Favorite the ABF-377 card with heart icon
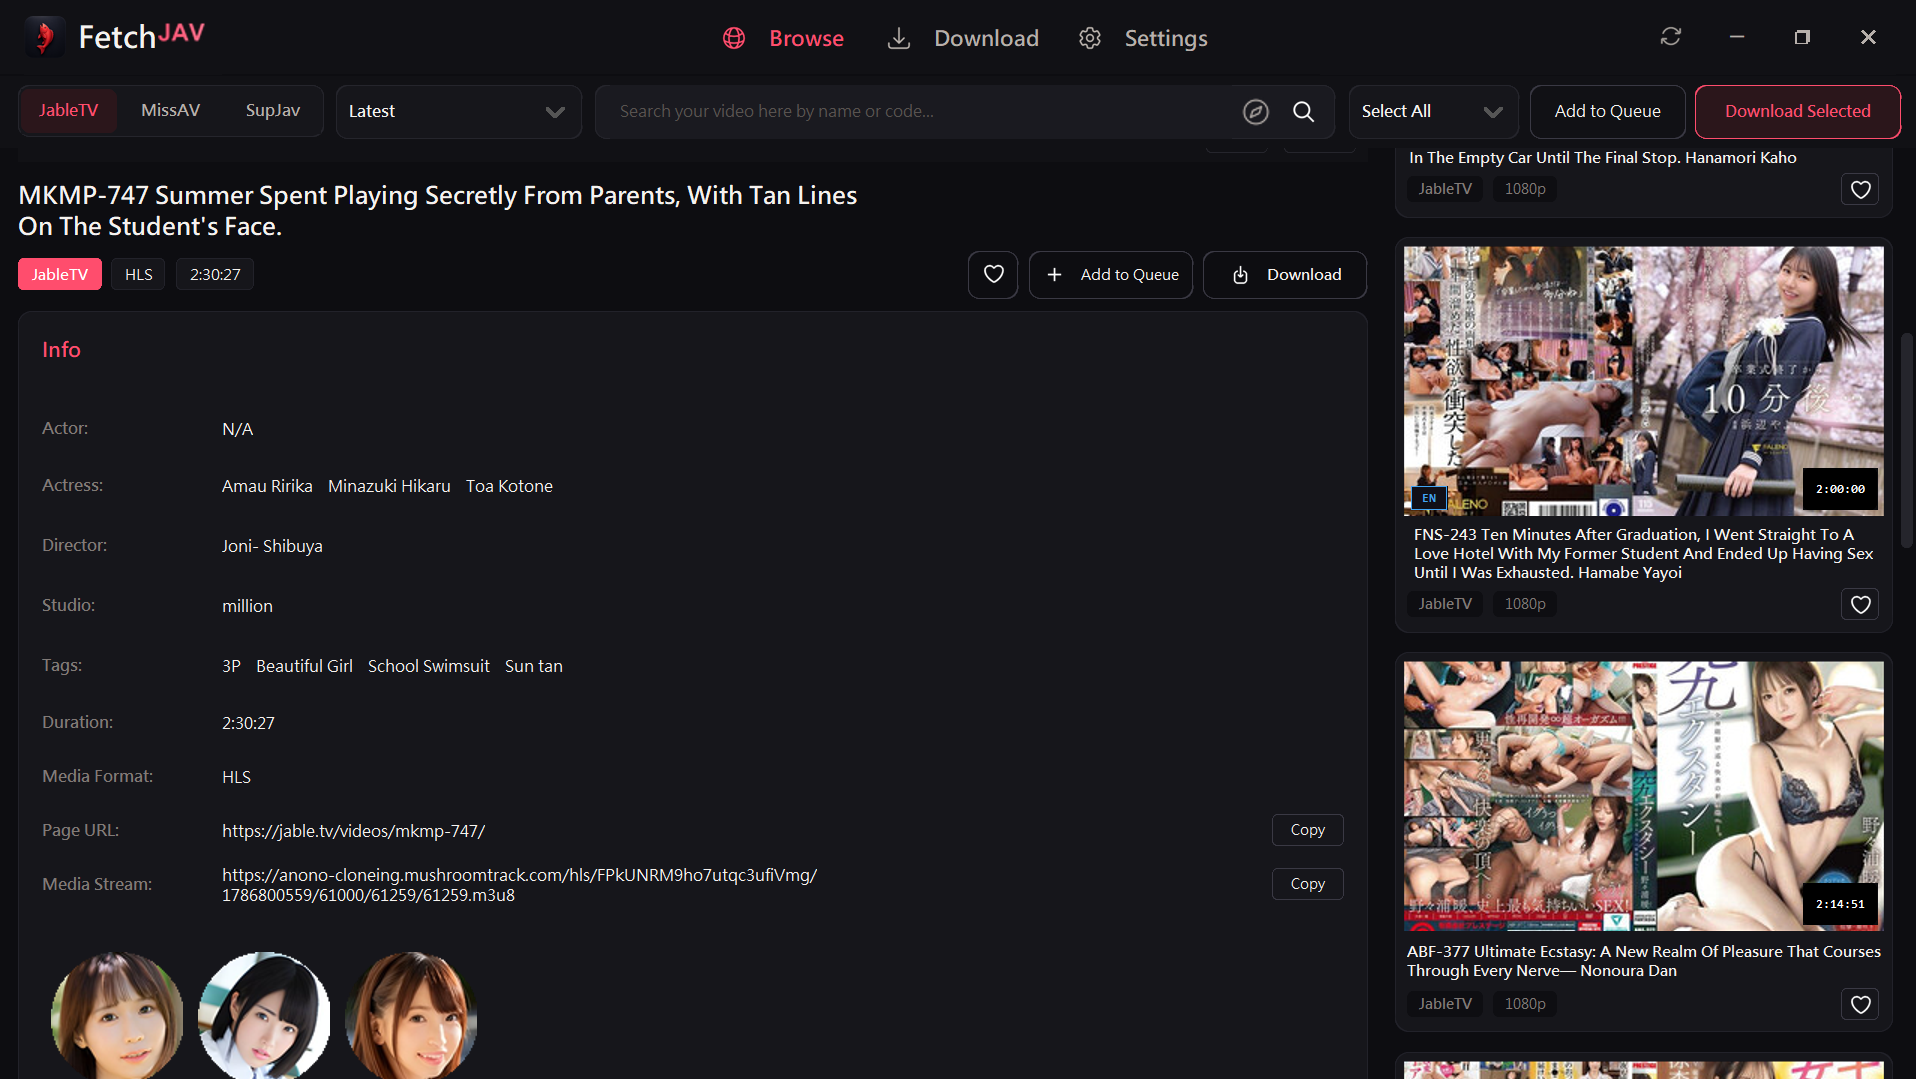The width and height of the screenshot is (1916, 1079). coord(1860,1005)
